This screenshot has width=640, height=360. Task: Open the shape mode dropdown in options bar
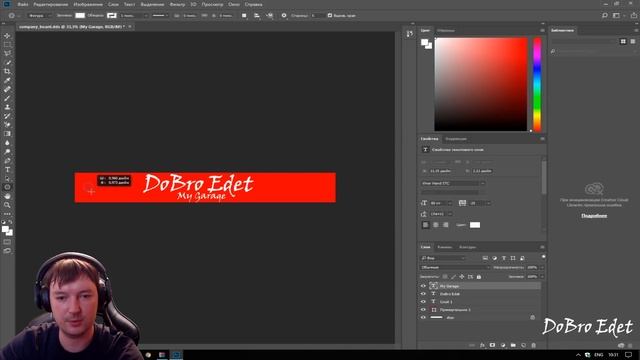(39, 16)
